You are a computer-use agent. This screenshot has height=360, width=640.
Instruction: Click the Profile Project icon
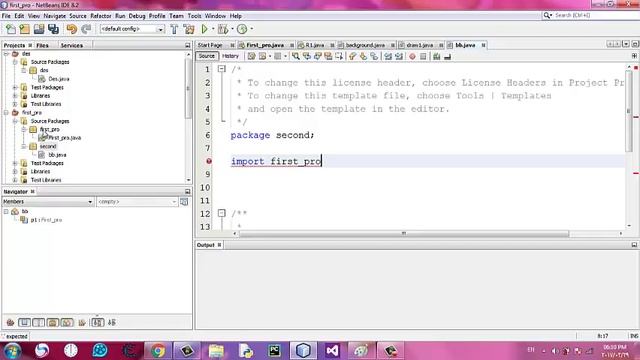coord(242,29)
